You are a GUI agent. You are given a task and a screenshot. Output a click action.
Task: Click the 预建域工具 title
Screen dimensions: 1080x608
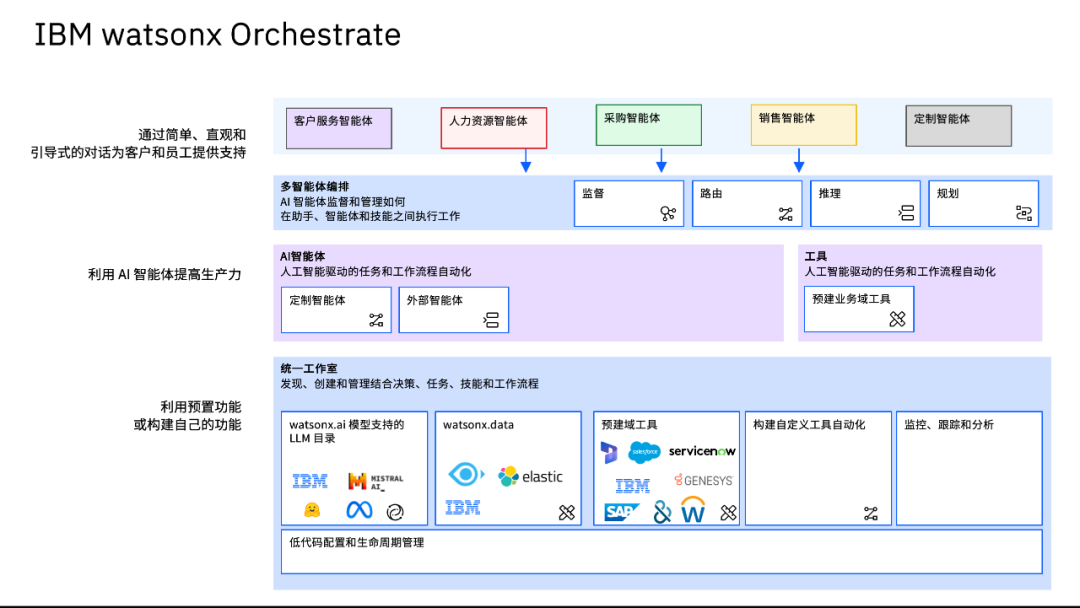[x=629, y=425]
